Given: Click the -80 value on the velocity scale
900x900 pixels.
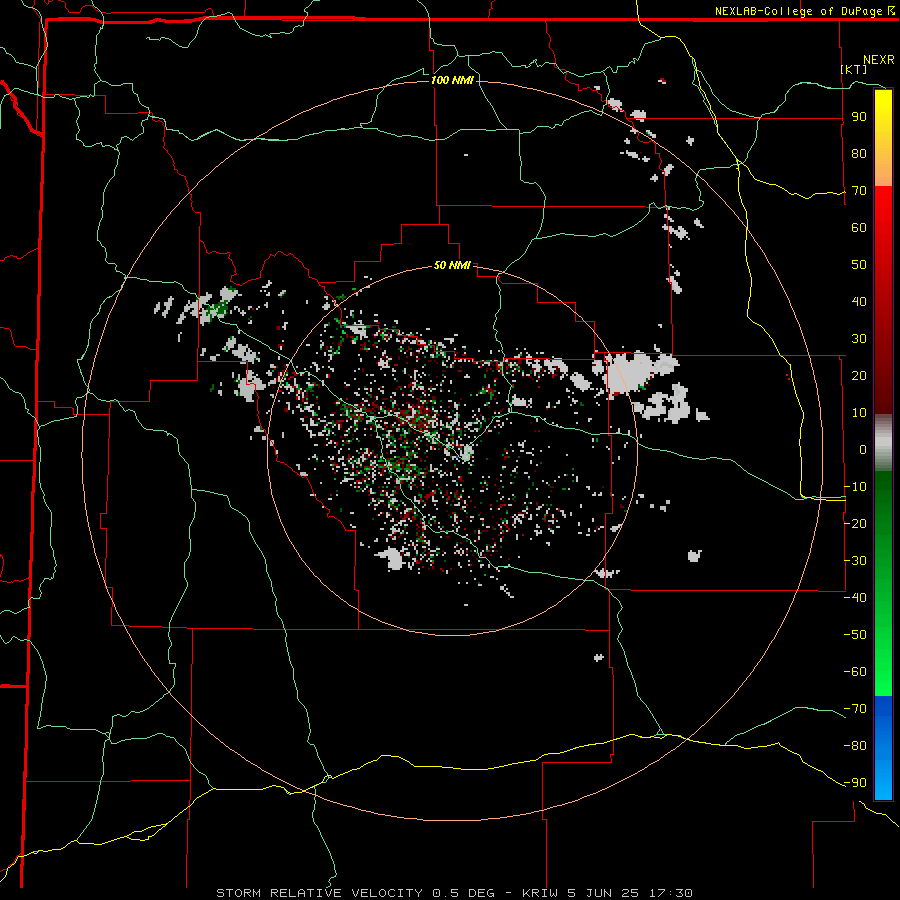Looking at the screenshot, I should [855, 746].
